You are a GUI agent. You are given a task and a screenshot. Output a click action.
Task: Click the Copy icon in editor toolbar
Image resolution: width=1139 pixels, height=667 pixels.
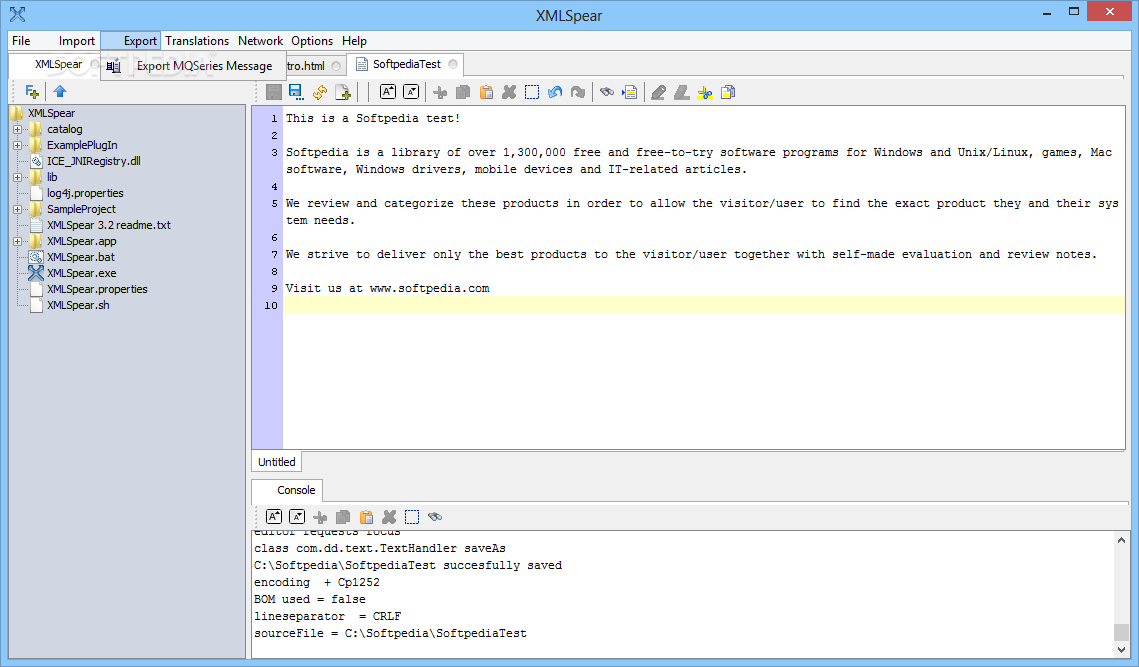[463, 92]
